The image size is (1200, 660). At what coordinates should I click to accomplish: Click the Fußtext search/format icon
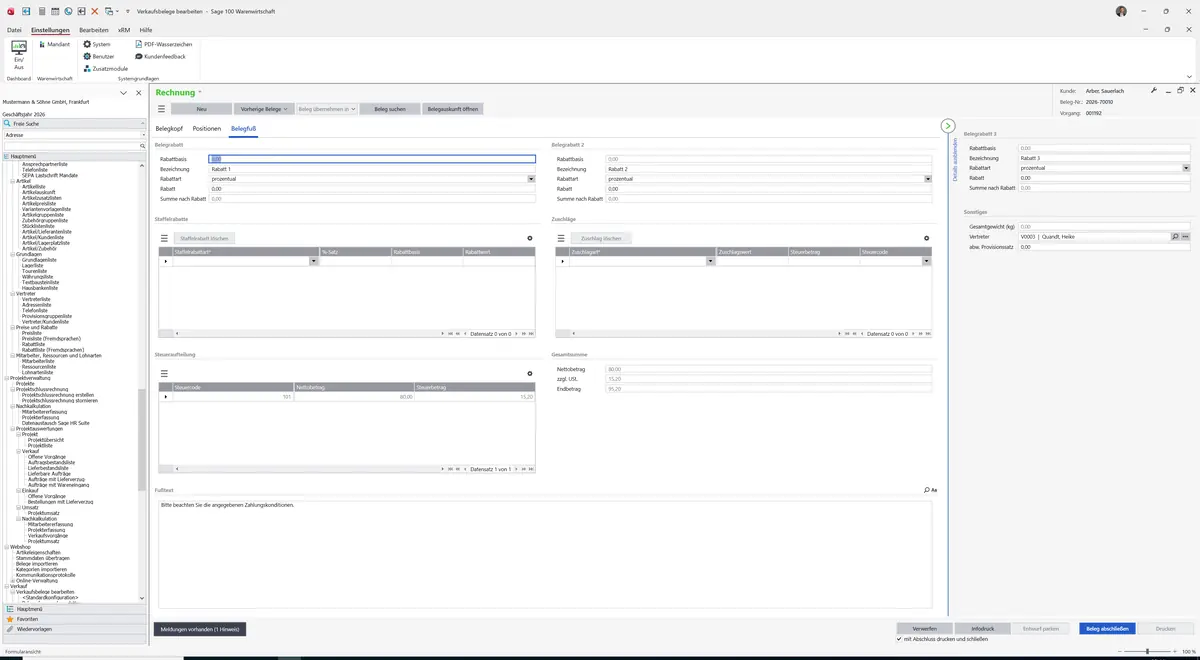click(930, 490)
